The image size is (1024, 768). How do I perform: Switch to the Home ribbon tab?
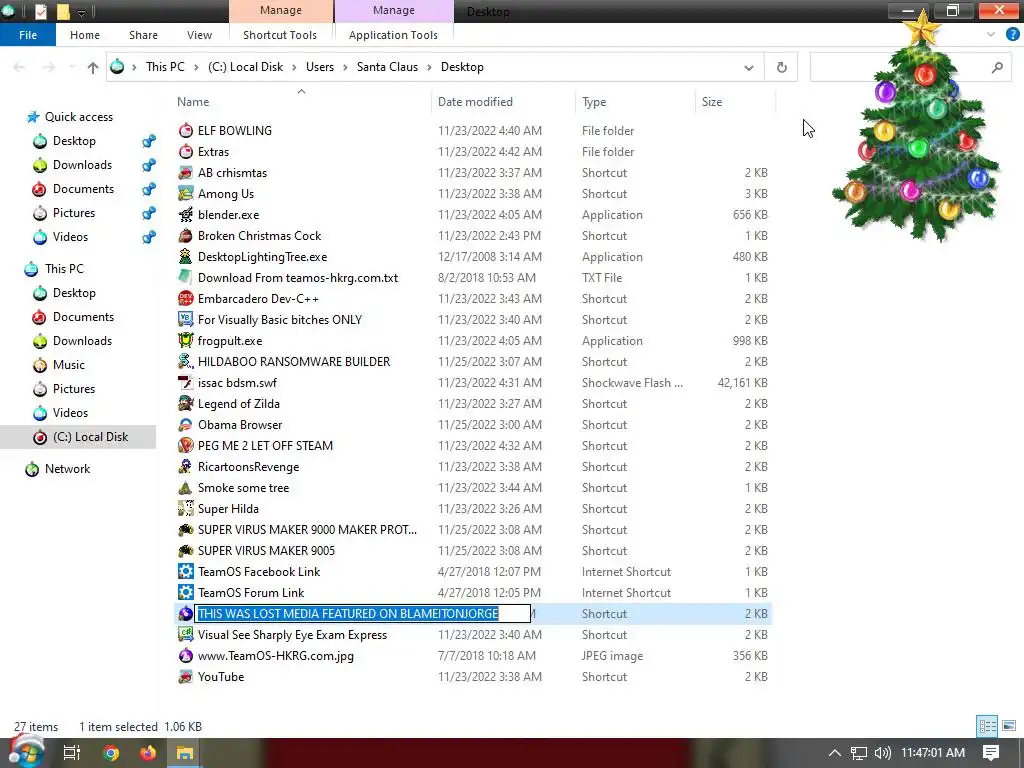coord(85,35)
